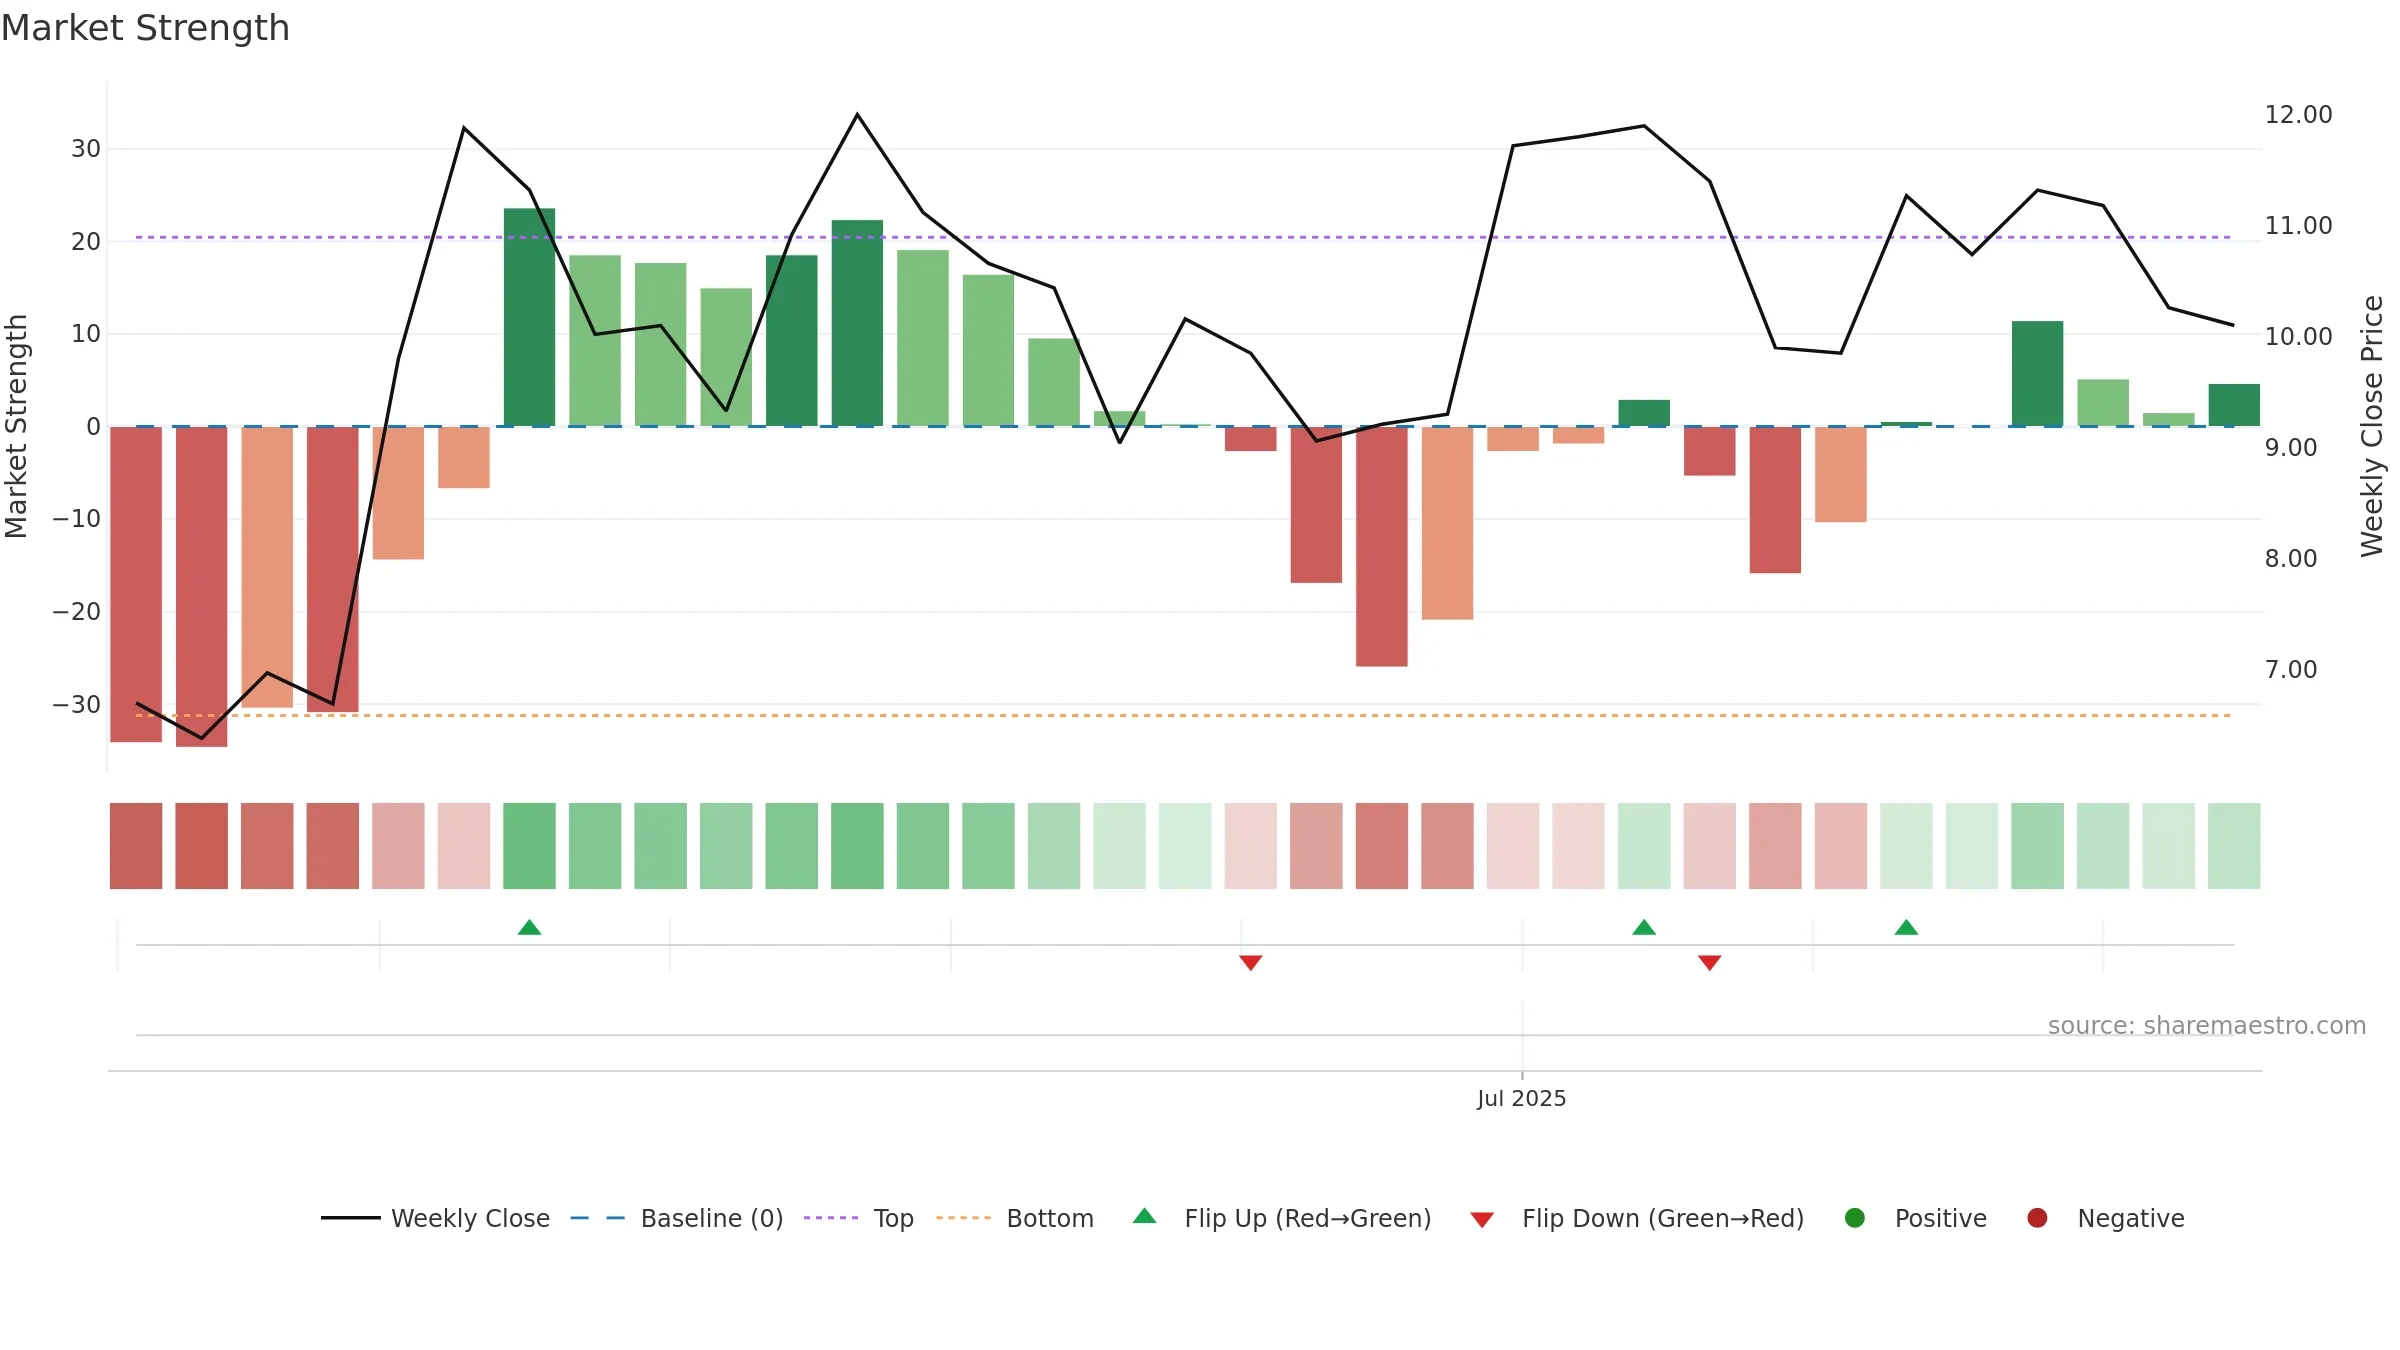Toggle the Flip Down (Green→Red) legend entry

[x=1637, y=1218]
